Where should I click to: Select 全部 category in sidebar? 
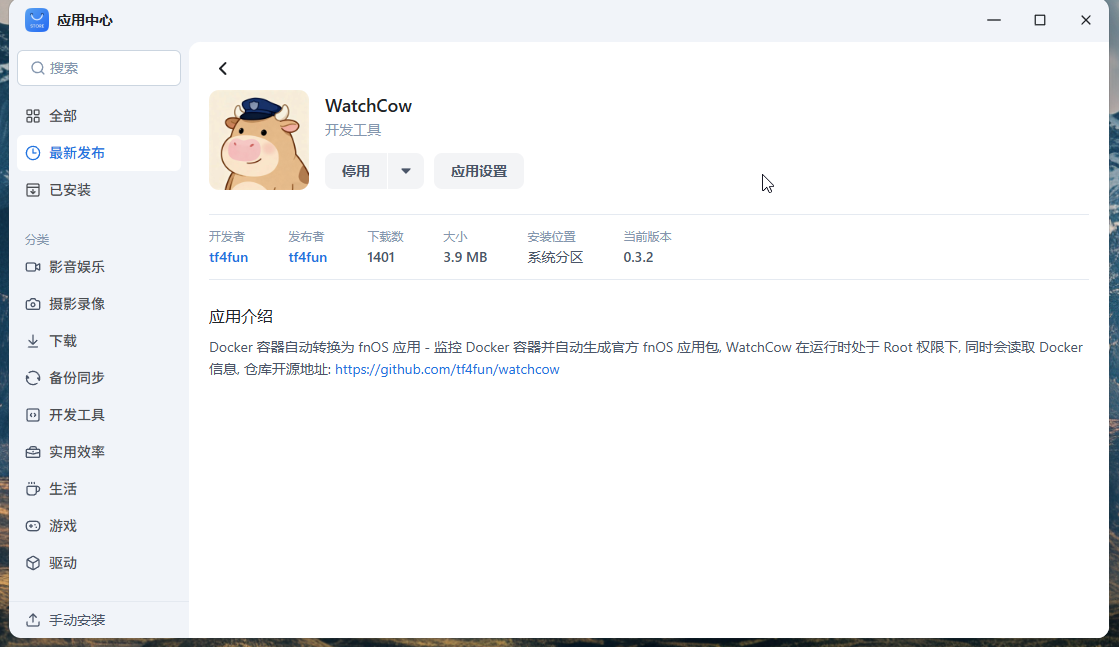[99, 116]
